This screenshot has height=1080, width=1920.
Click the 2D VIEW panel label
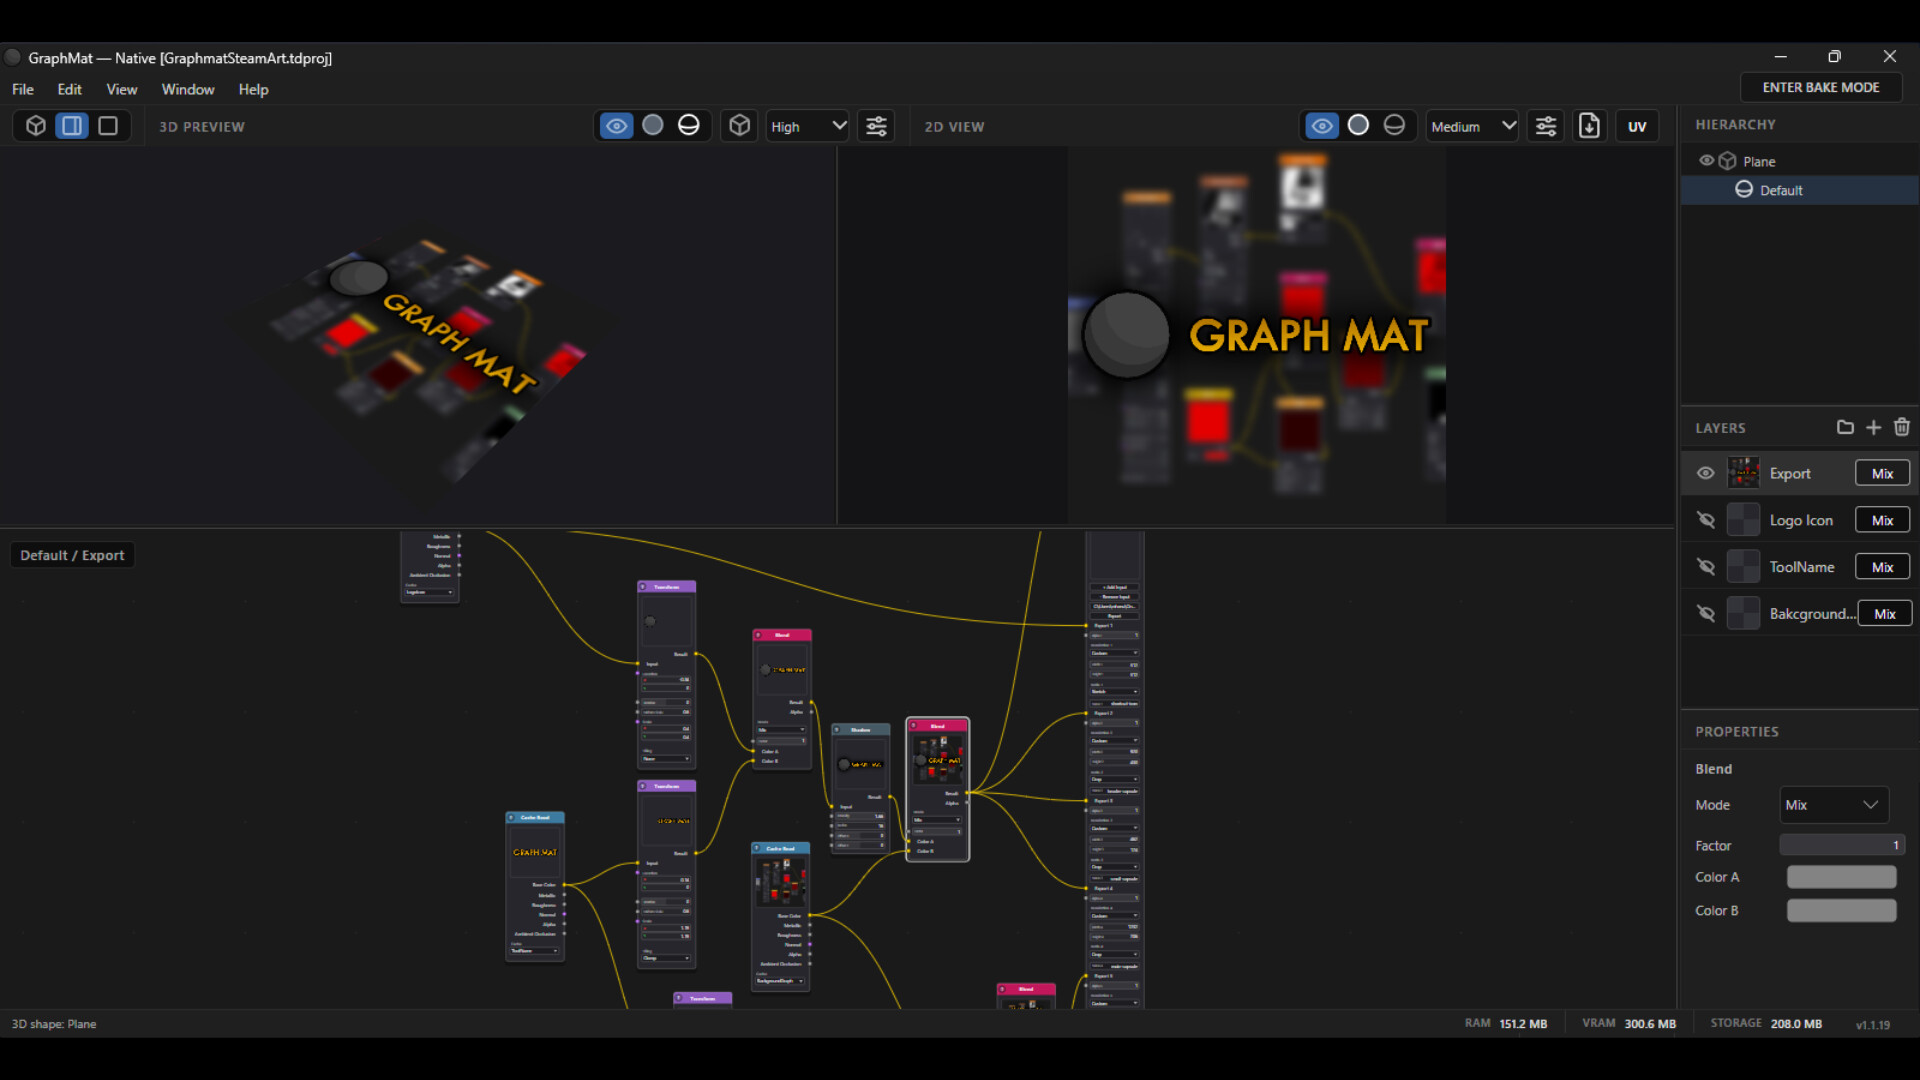pyautogui.click(x=954, y=127)
